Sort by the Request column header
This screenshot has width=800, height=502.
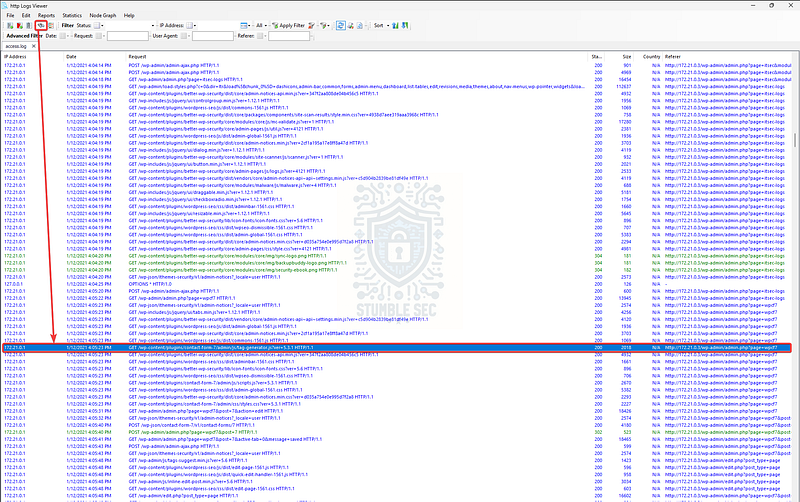point(357,57)
